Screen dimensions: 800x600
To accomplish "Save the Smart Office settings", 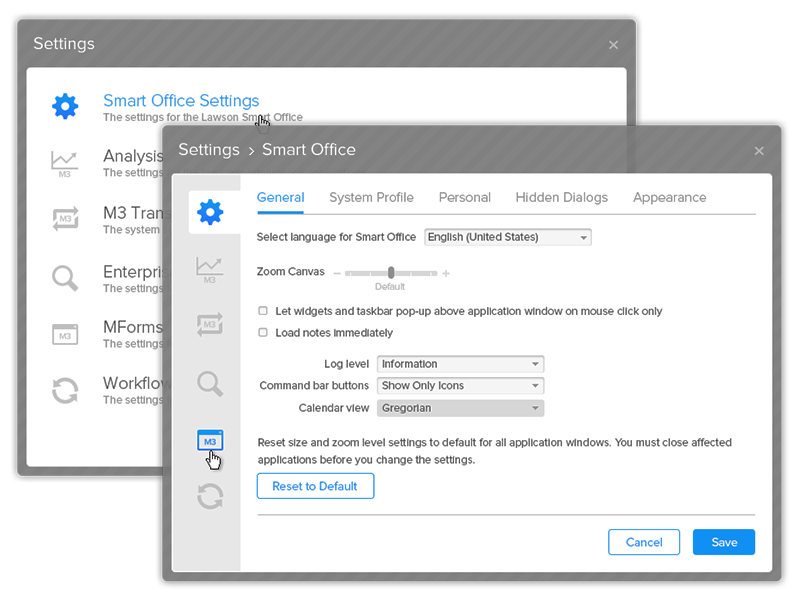I will pos(724,542).
